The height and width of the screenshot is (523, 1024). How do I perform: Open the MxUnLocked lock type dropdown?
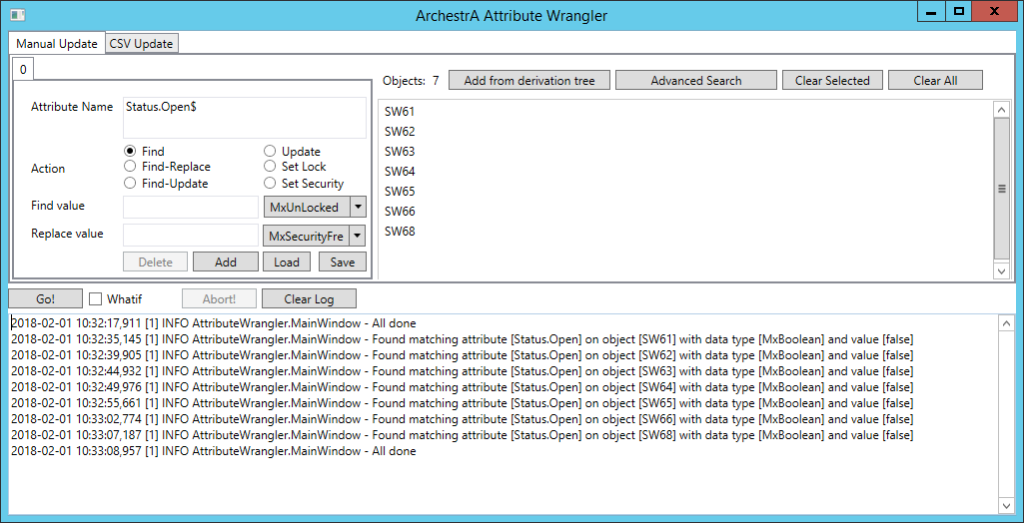pos(315,207)
